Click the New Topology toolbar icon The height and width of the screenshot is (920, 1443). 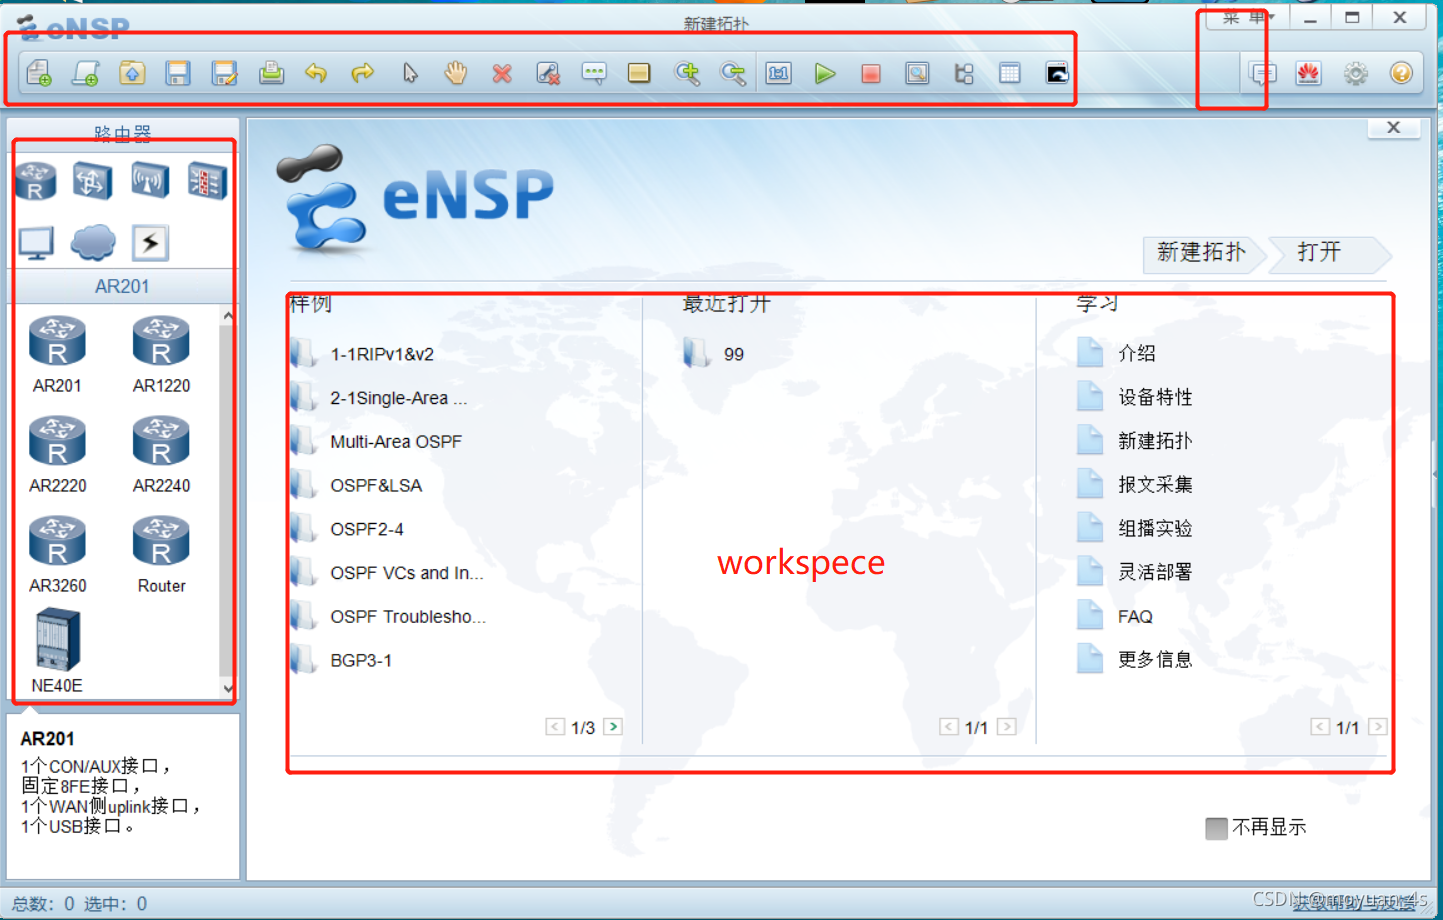tap(39, 73)
